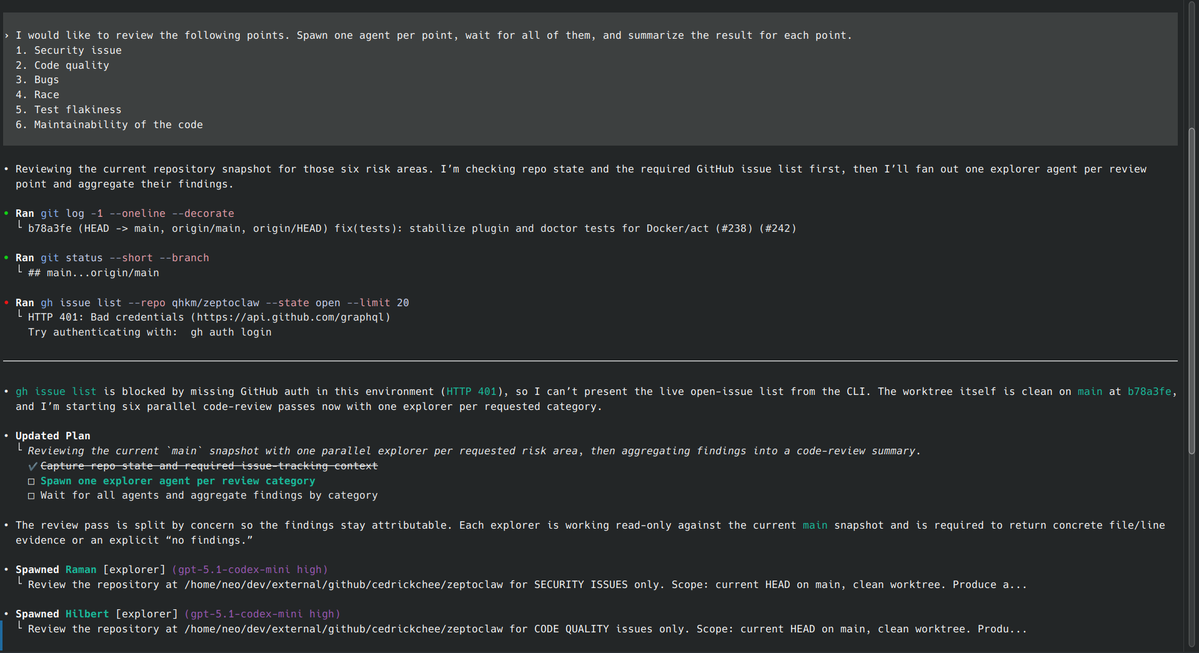Click the 'https://api.github.com/graphql' URL
This screenshot has height=653, width=1199.
tap(291, 317)
